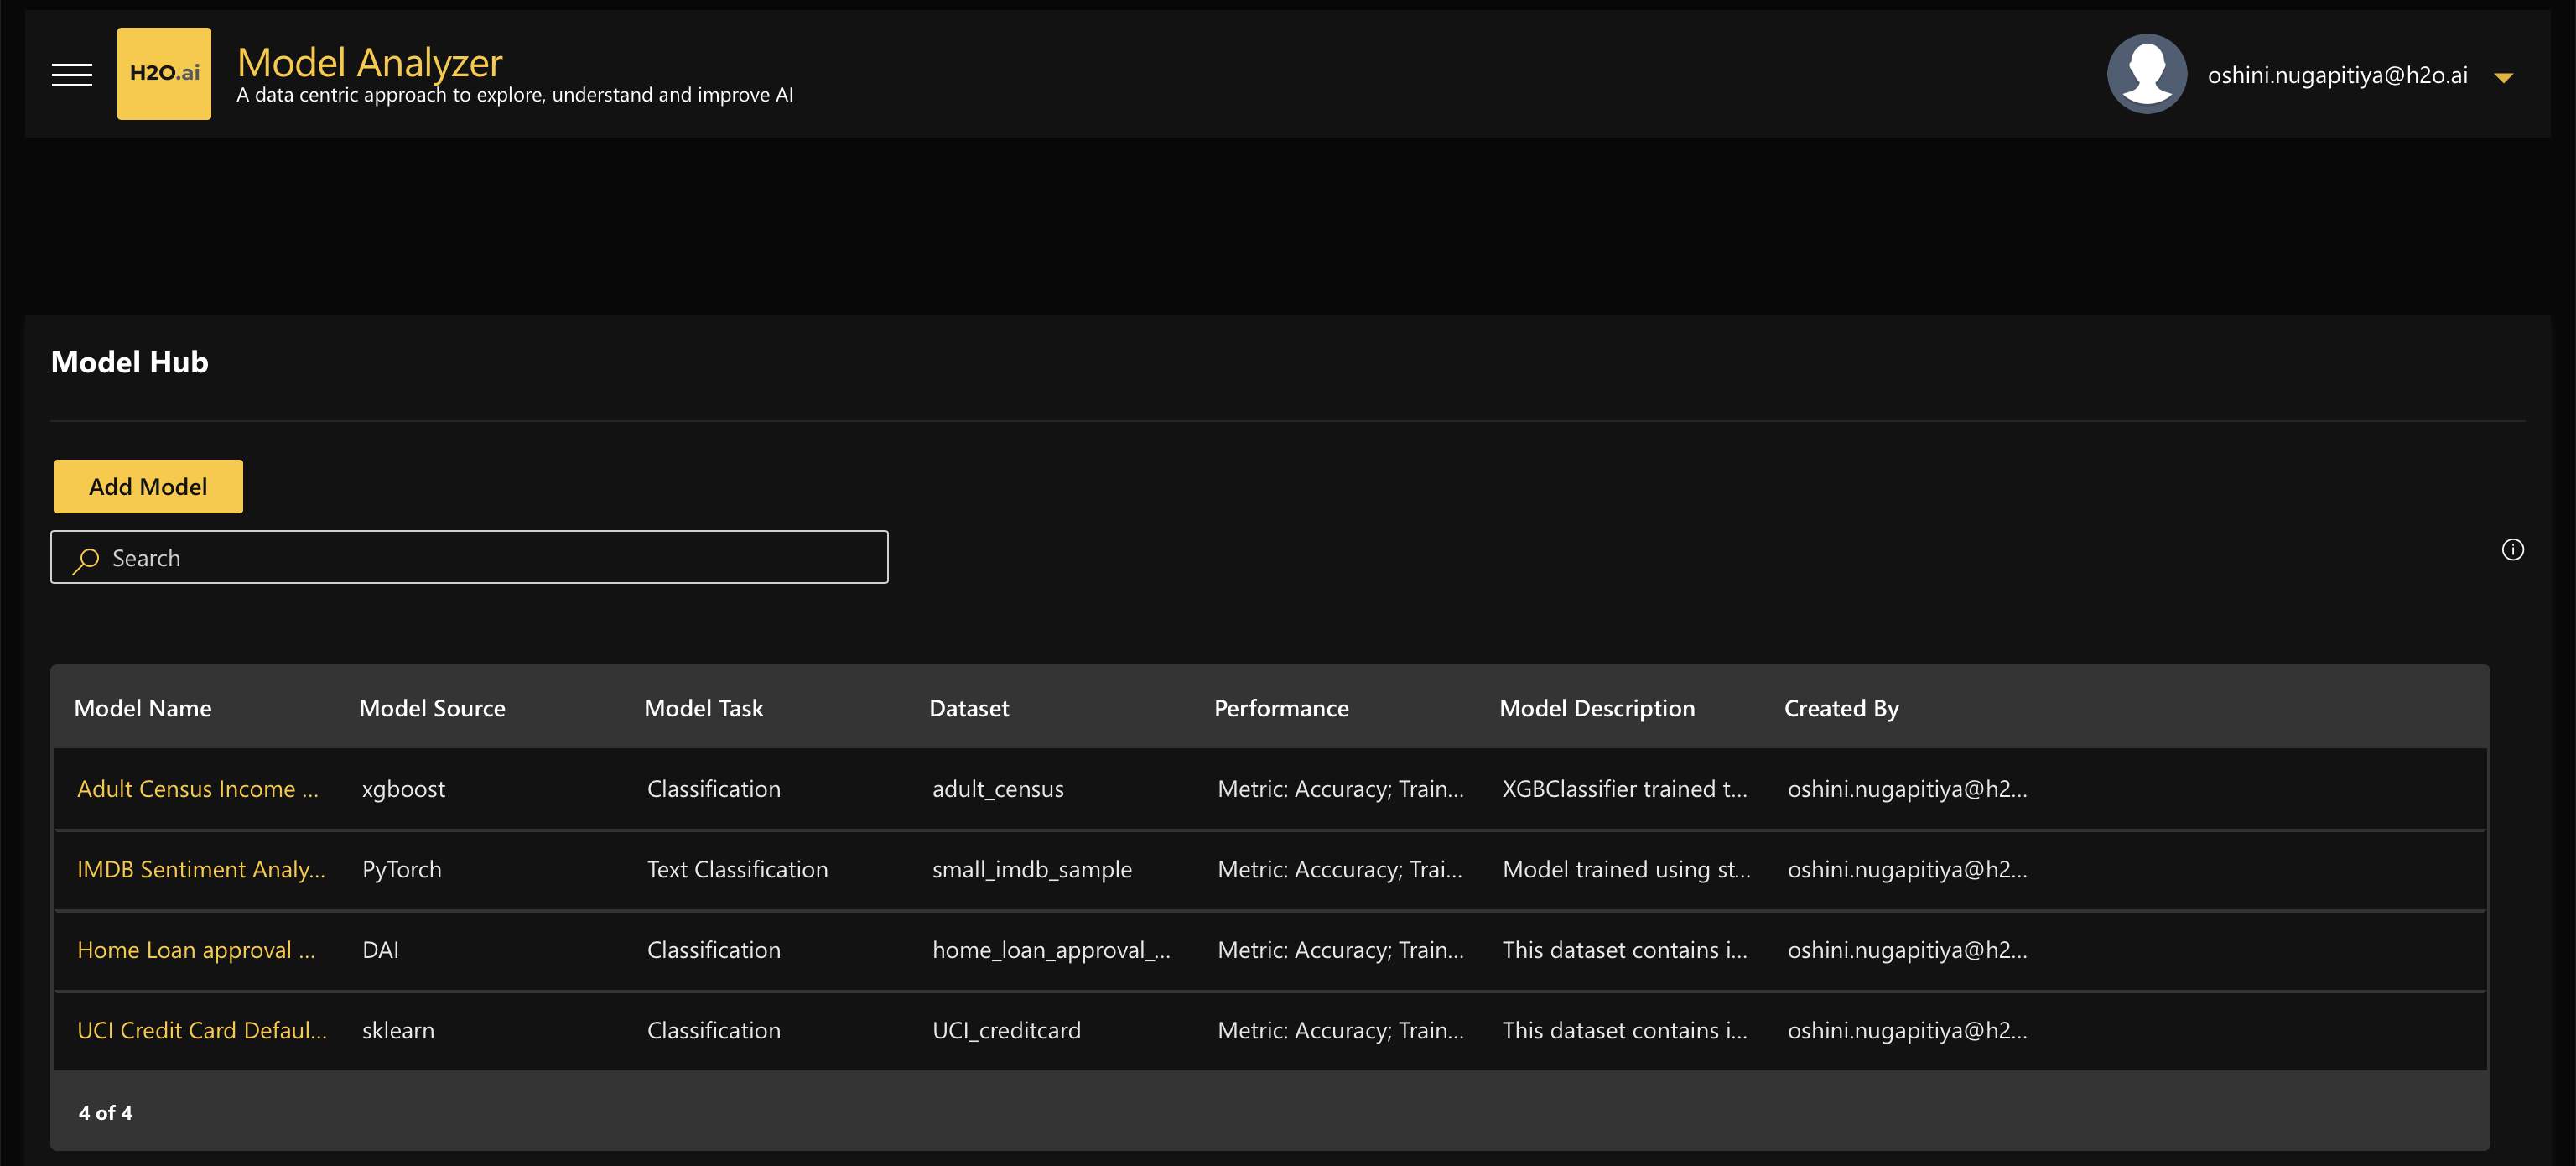Click the H2O.ai logo
Viewport: 2576px width, 1166px height.
click(164, 73)
